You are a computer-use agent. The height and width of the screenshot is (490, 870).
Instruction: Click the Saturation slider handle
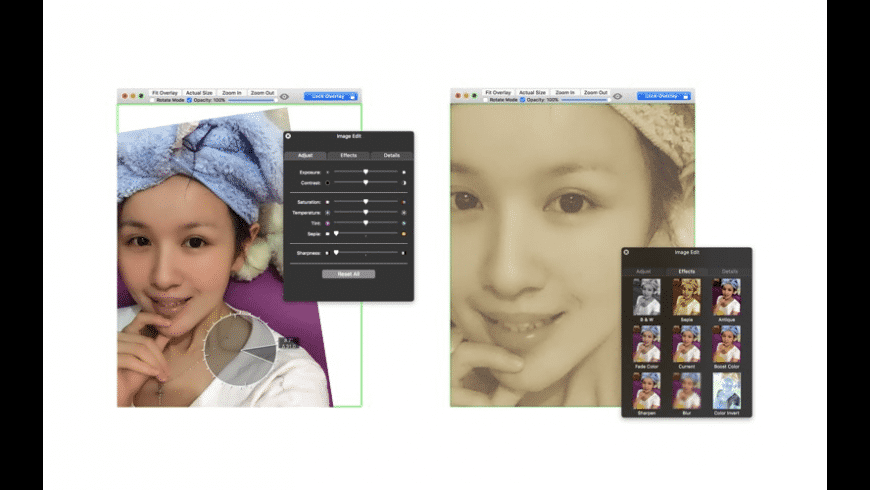pyautogui.click(x=366, y=201)
